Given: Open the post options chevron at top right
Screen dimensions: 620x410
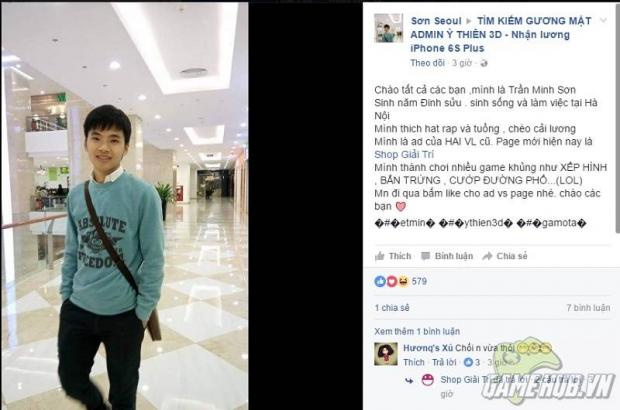Looking at the screenshot, I should tap(603, 20).
